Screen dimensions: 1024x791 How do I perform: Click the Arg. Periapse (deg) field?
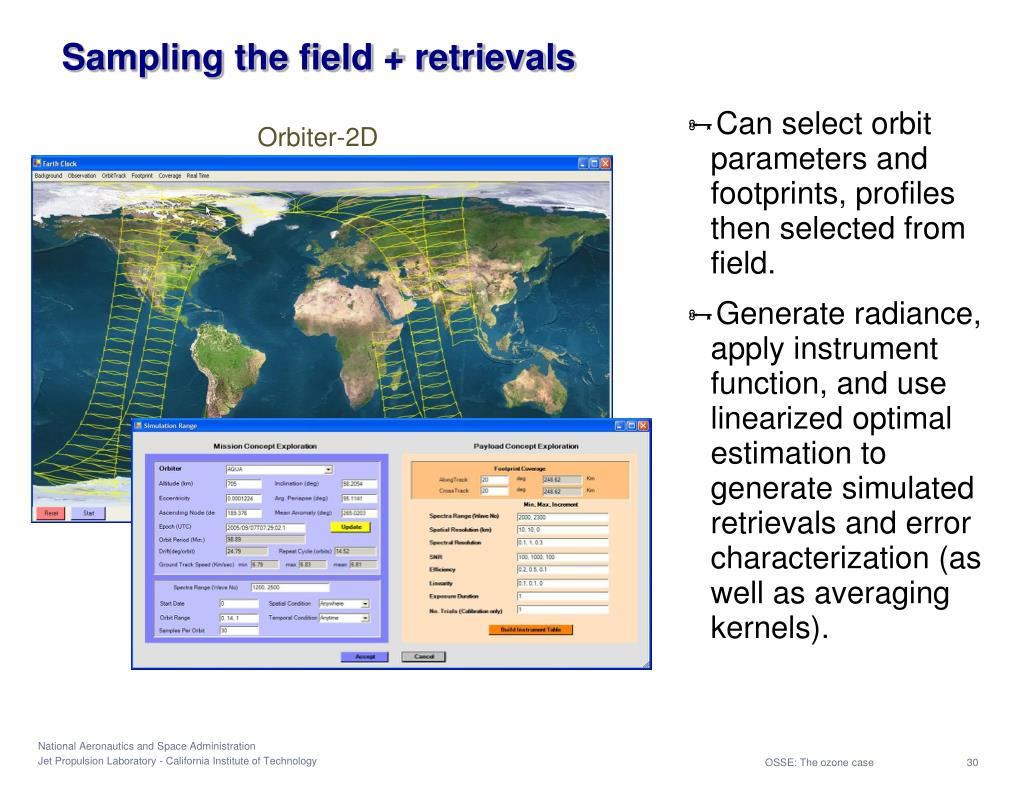359,498
